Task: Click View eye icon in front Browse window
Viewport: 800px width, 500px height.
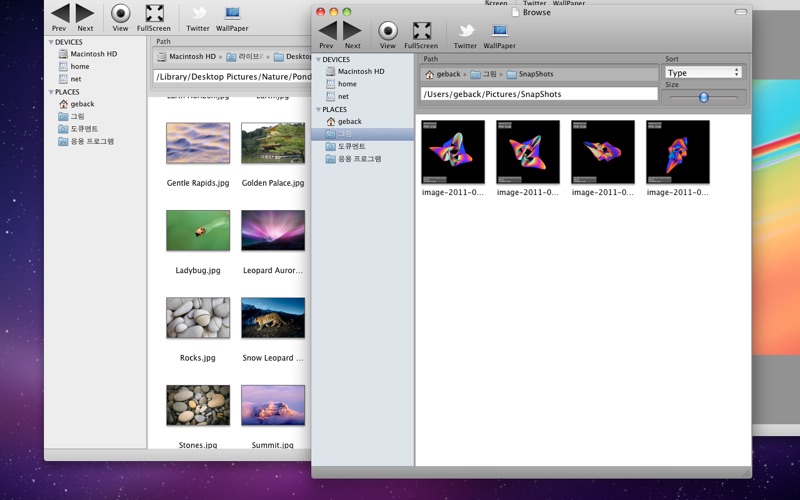Action: coord(388,31)
